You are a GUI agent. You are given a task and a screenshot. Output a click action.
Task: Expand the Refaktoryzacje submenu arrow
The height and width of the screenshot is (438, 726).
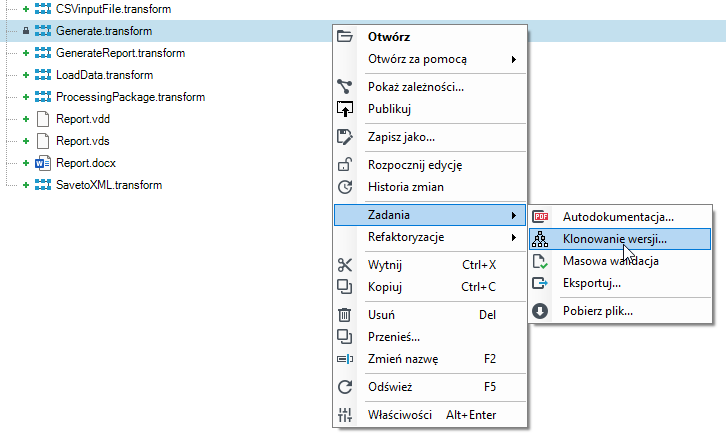tap(513, 238)
